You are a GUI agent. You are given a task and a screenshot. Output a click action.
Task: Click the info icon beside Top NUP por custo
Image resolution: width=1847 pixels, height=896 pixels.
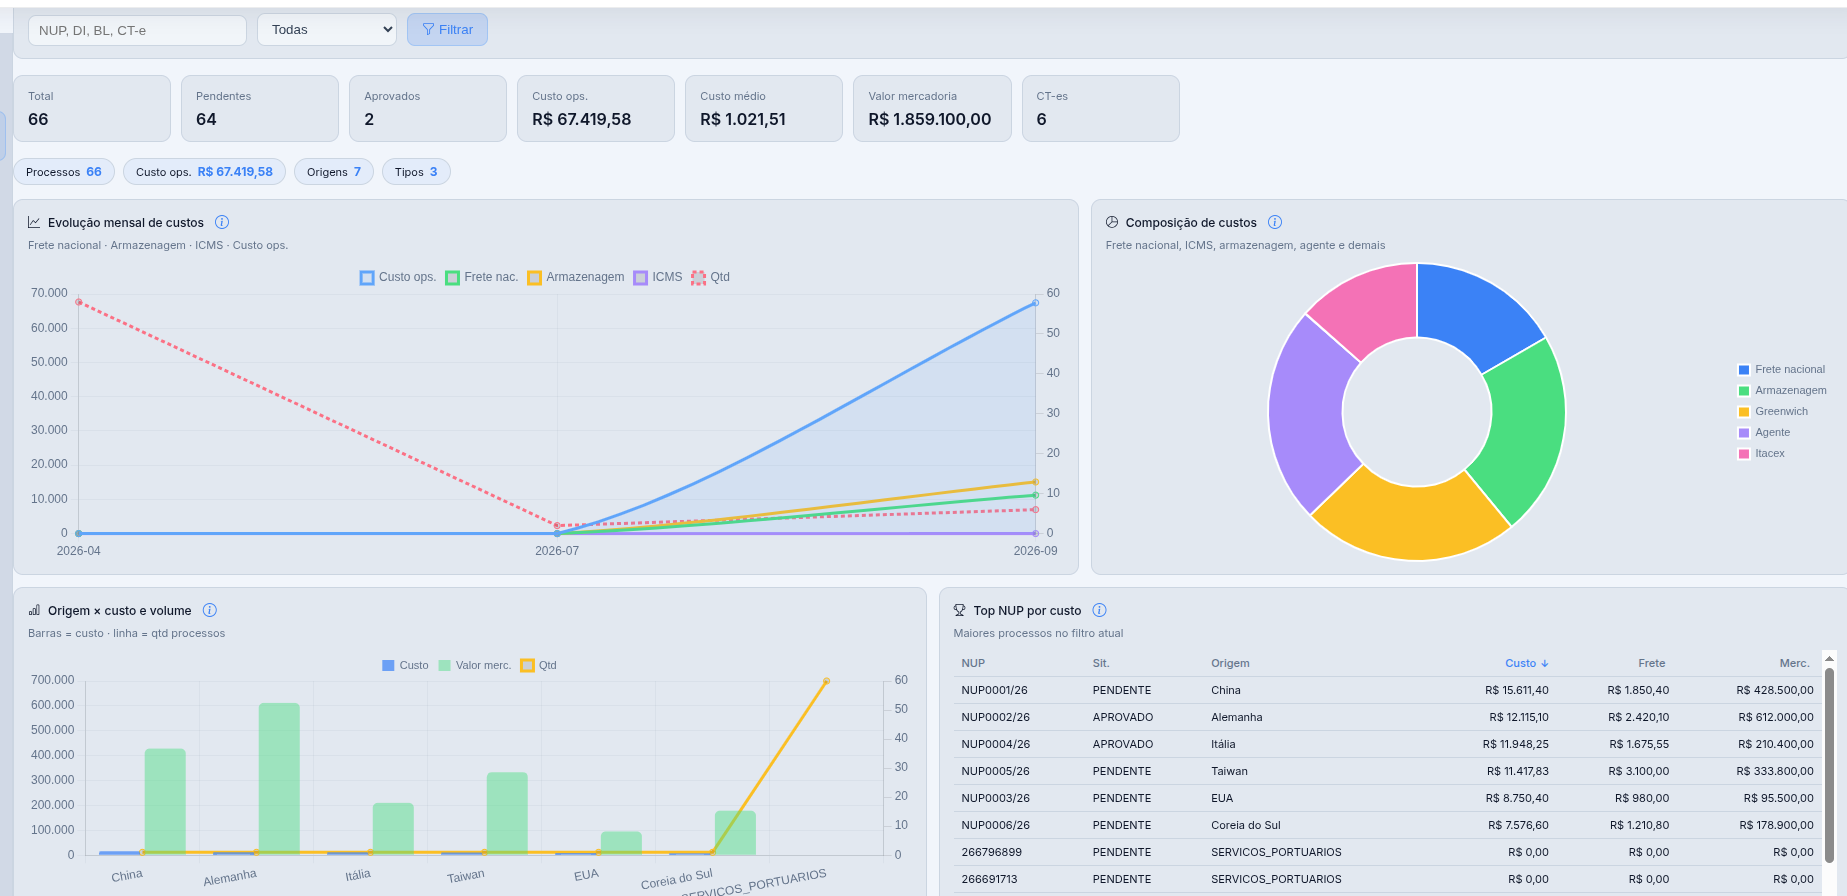click(1100, 610)
